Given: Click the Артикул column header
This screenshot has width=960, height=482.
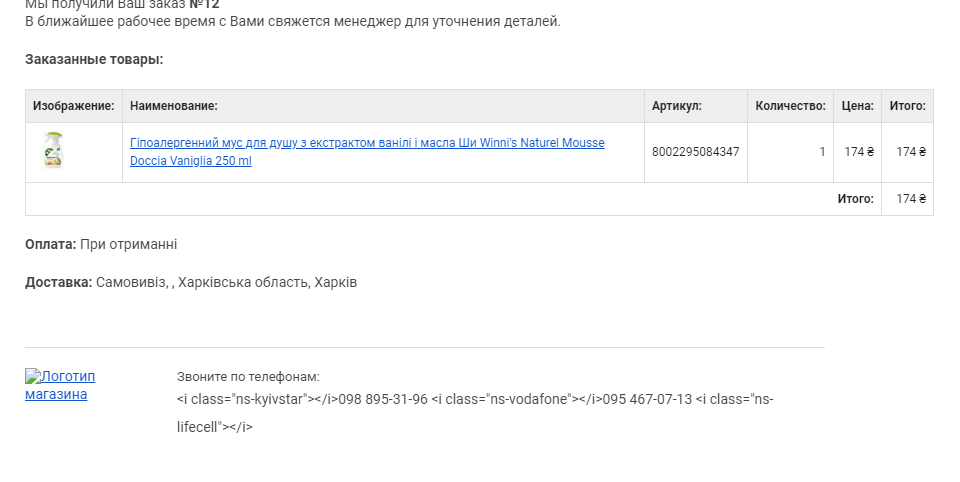Looking at the screenshot, I should click(x=677, y=106).
